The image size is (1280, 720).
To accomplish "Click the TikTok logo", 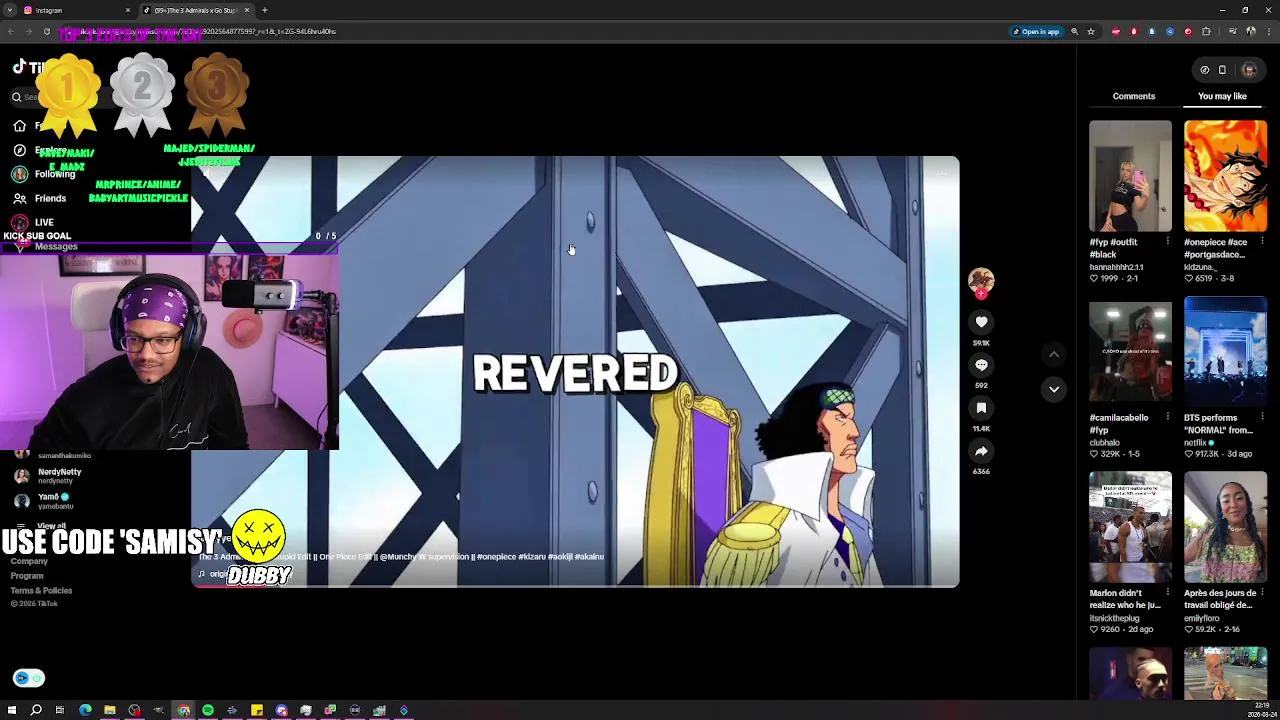I will coord(27,68).
